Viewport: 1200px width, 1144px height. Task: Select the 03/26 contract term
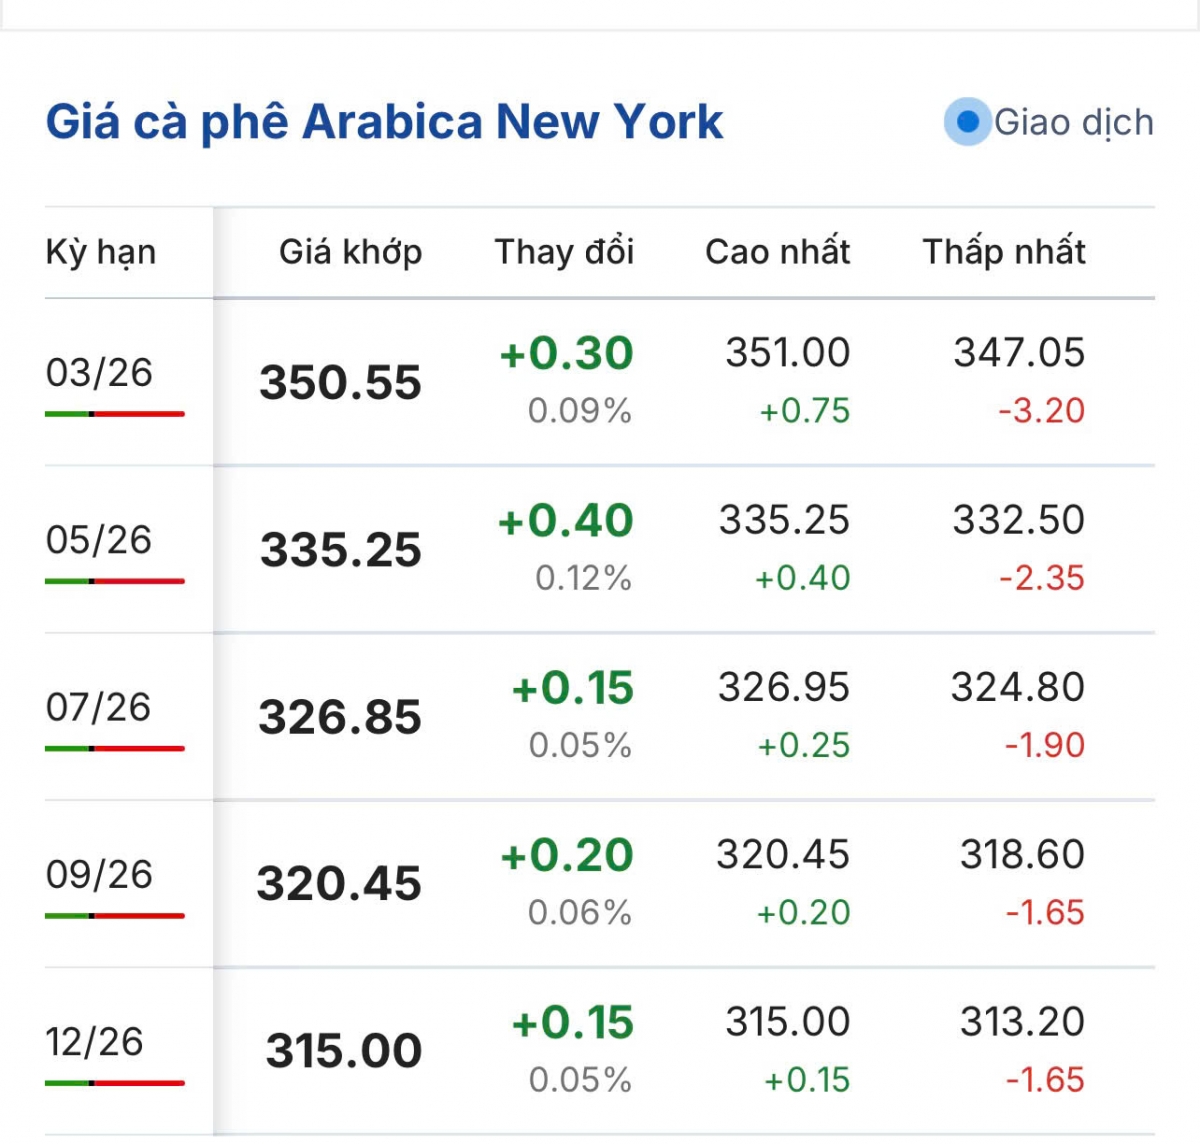pos(99,373)
